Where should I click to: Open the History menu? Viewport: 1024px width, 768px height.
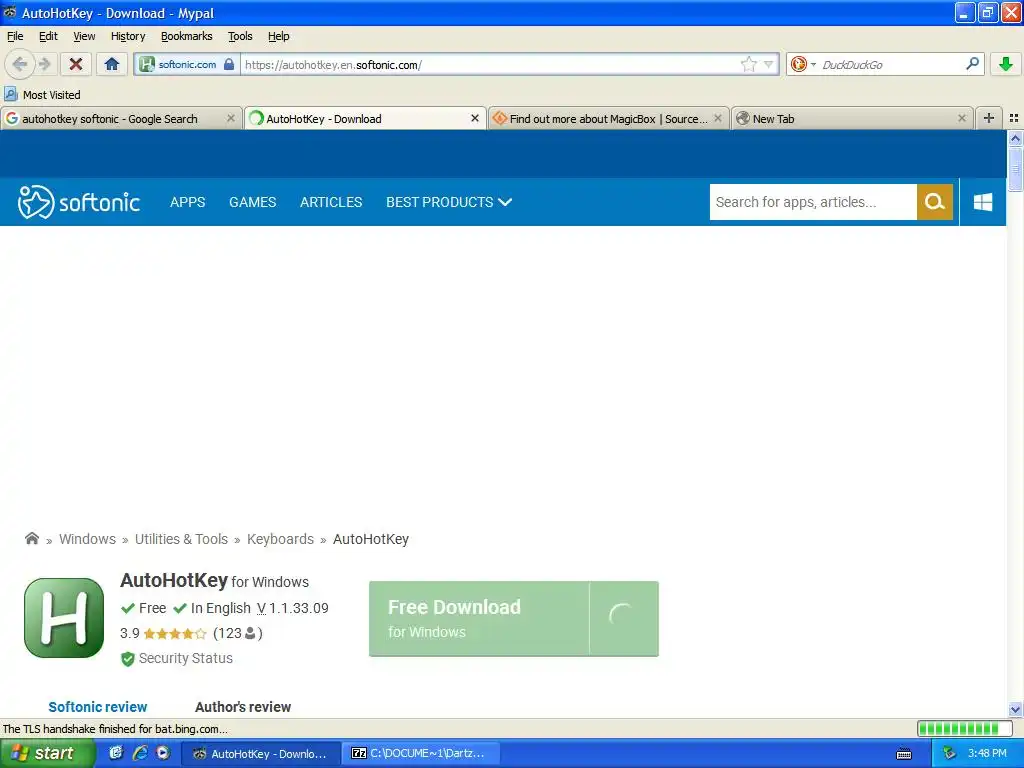(x=128, y=36)
